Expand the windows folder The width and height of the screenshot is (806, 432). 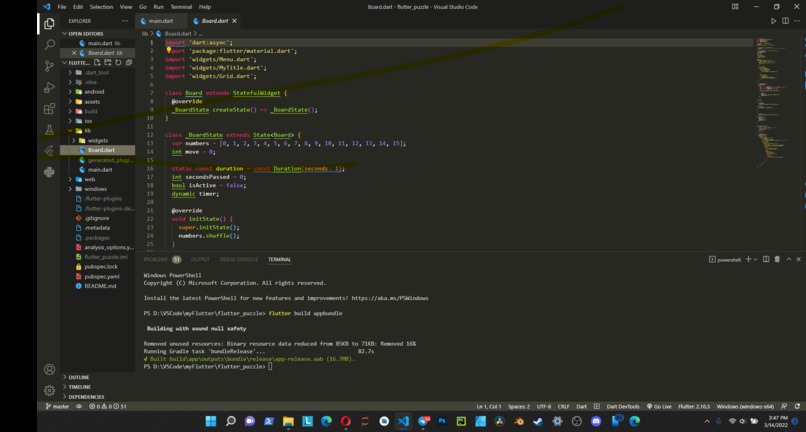click(70, 189)
